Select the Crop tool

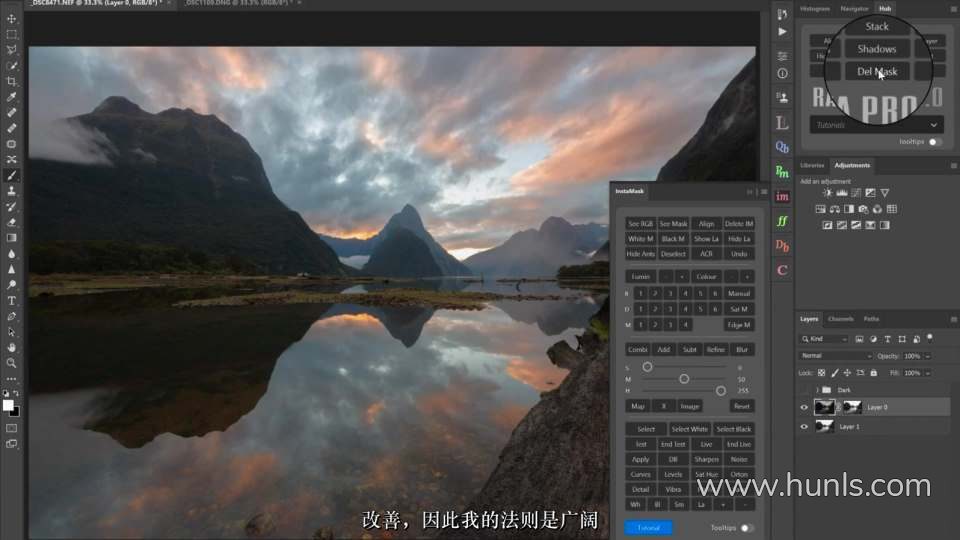click(12, 81)
